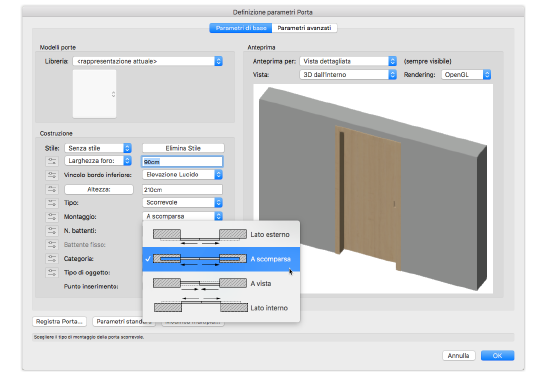Open the Vista 3D dall'interno dropdown

click(348, 75)
